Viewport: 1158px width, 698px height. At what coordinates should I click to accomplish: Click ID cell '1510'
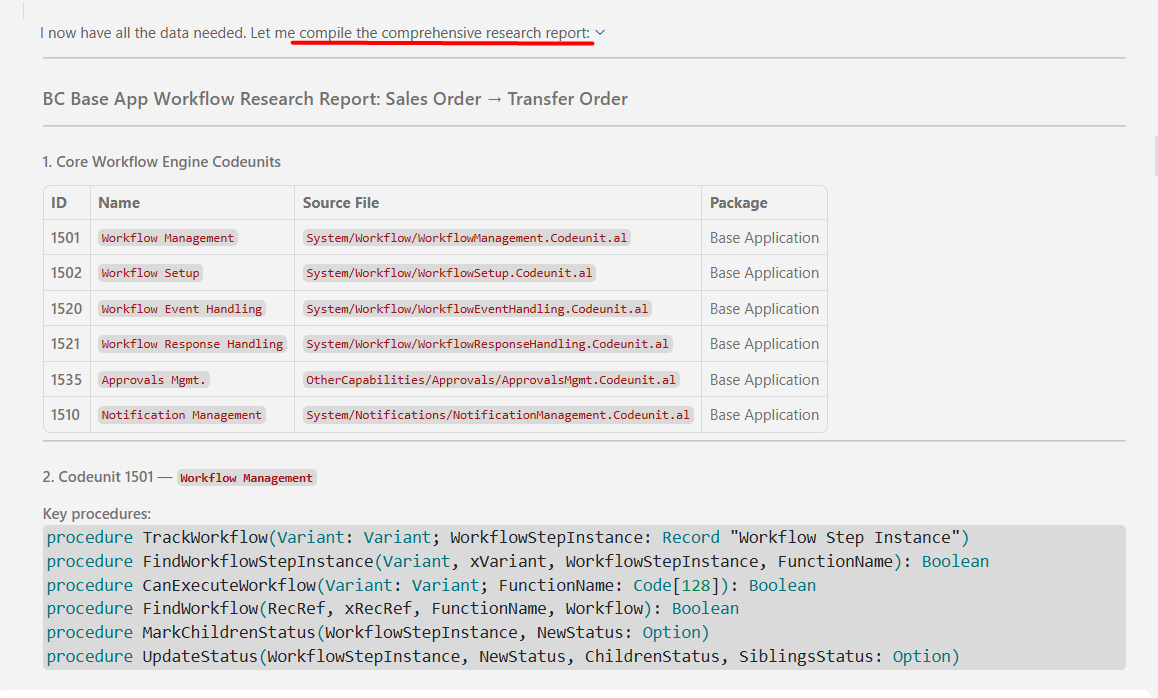tap(66, 414)
